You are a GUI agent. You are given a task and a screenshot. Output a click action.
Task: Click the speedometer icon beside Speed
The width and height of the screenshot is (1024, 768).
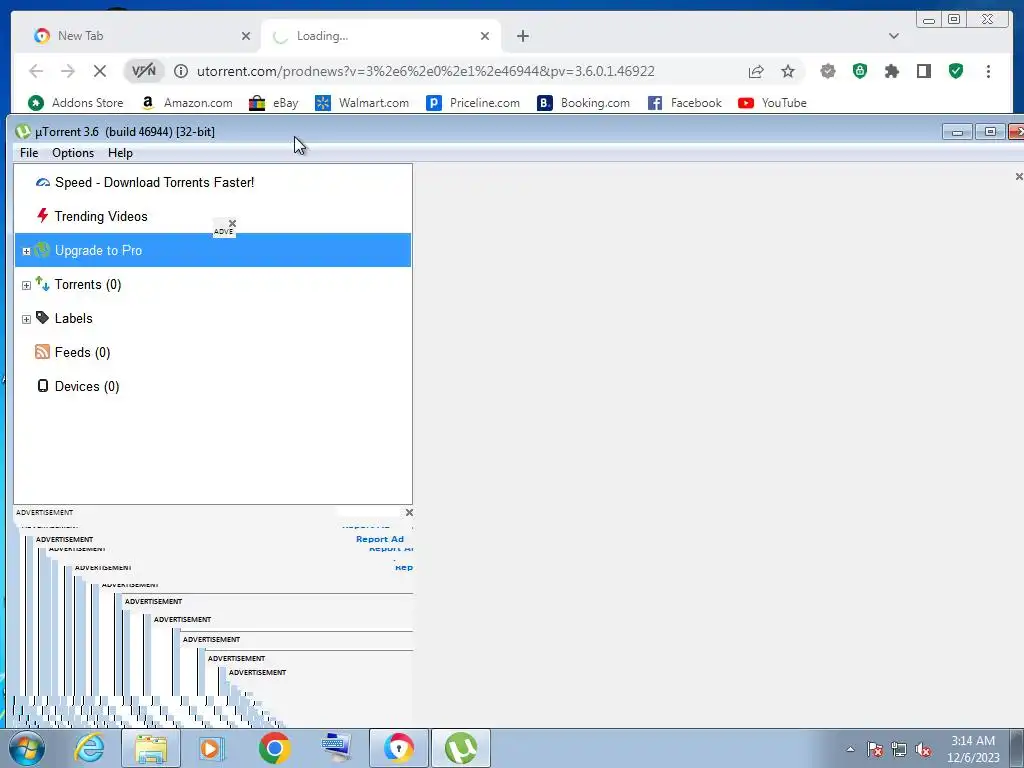point(42,182)
